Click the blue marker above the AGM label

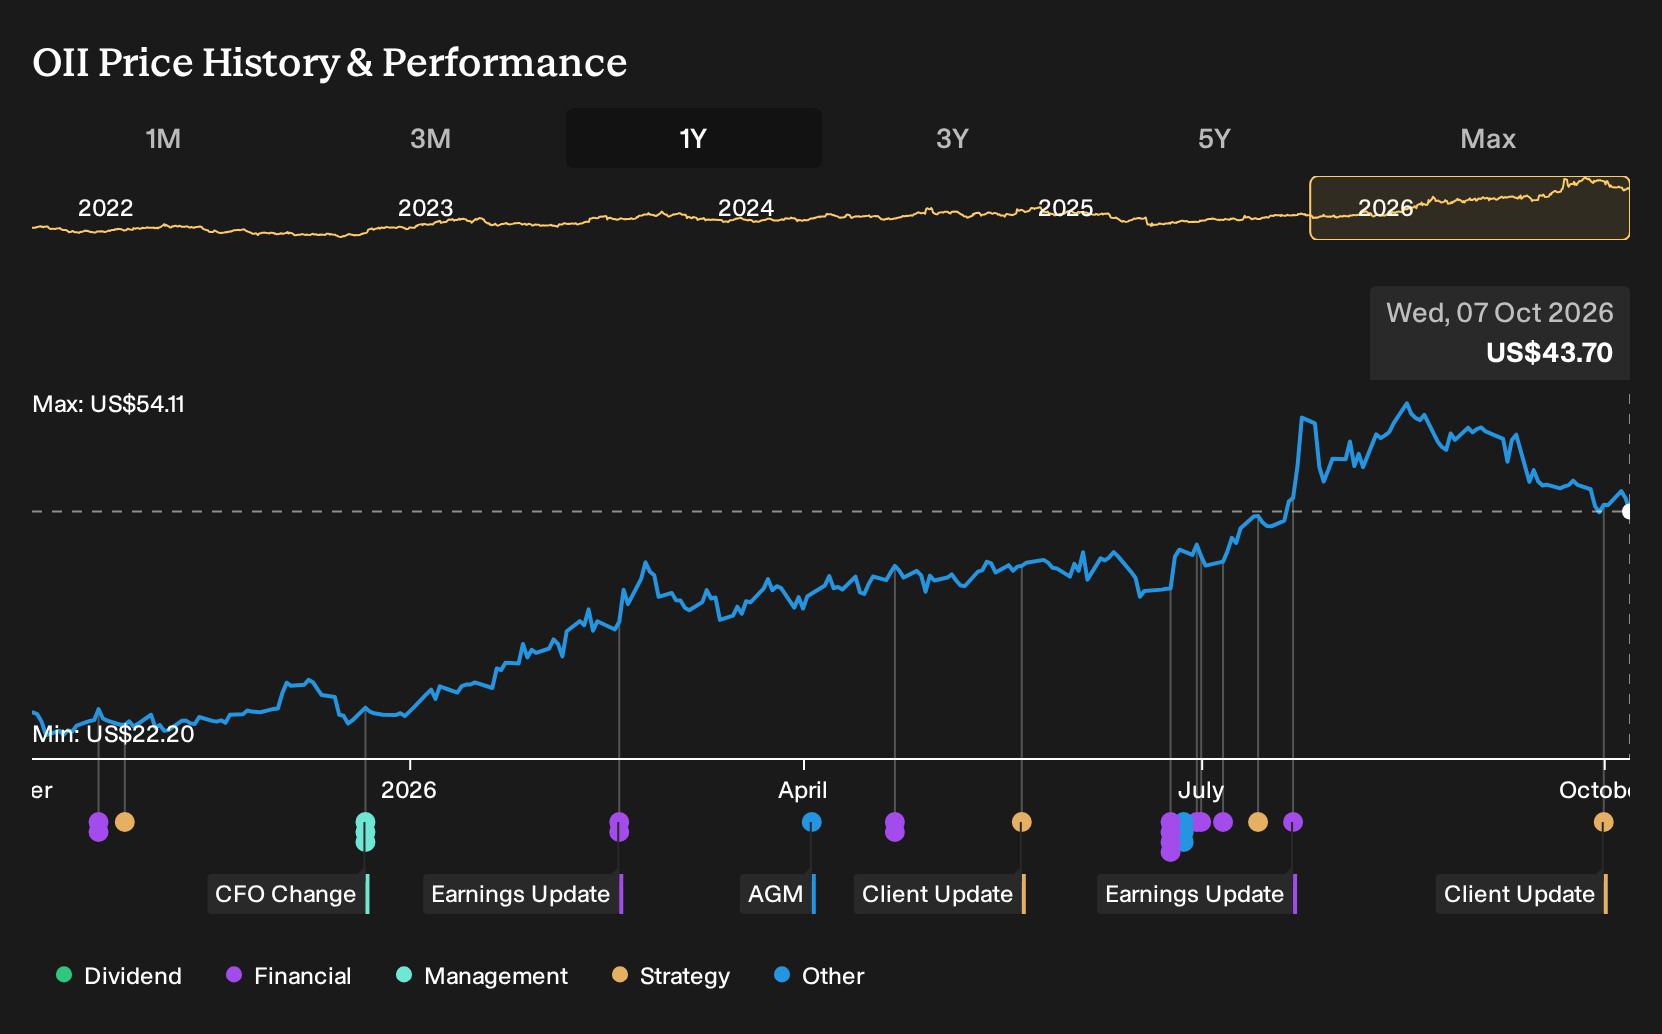811,822
